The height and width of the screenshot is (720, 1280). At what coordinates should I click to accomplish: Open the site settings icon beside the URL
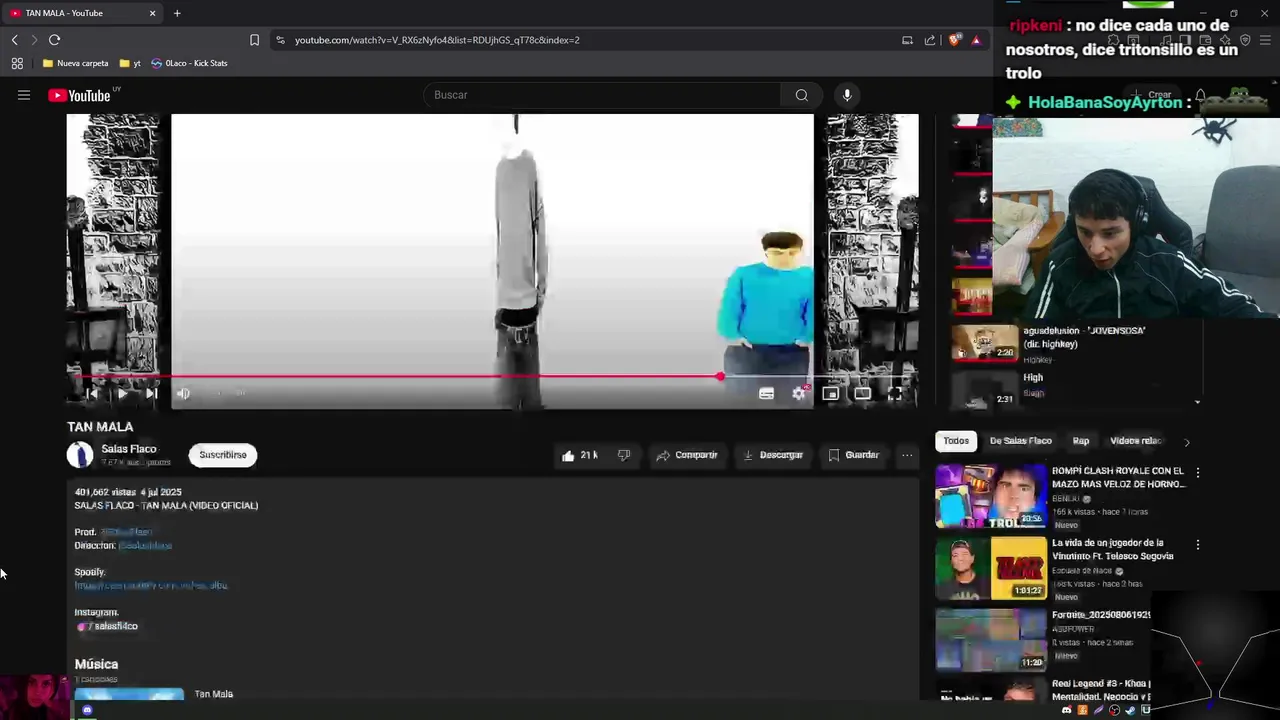click(280, 40)
